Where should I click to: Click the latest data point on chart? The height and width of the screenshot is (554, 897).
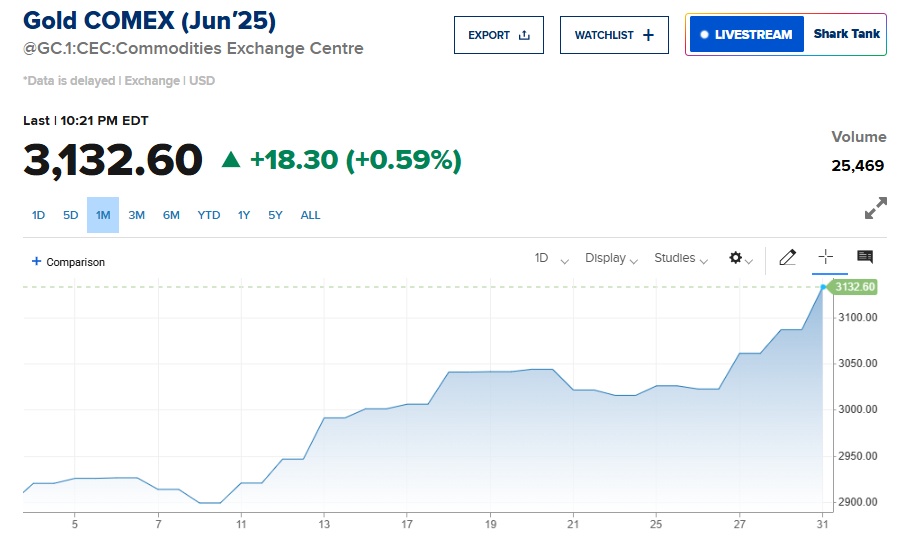(x=824, y=287)
